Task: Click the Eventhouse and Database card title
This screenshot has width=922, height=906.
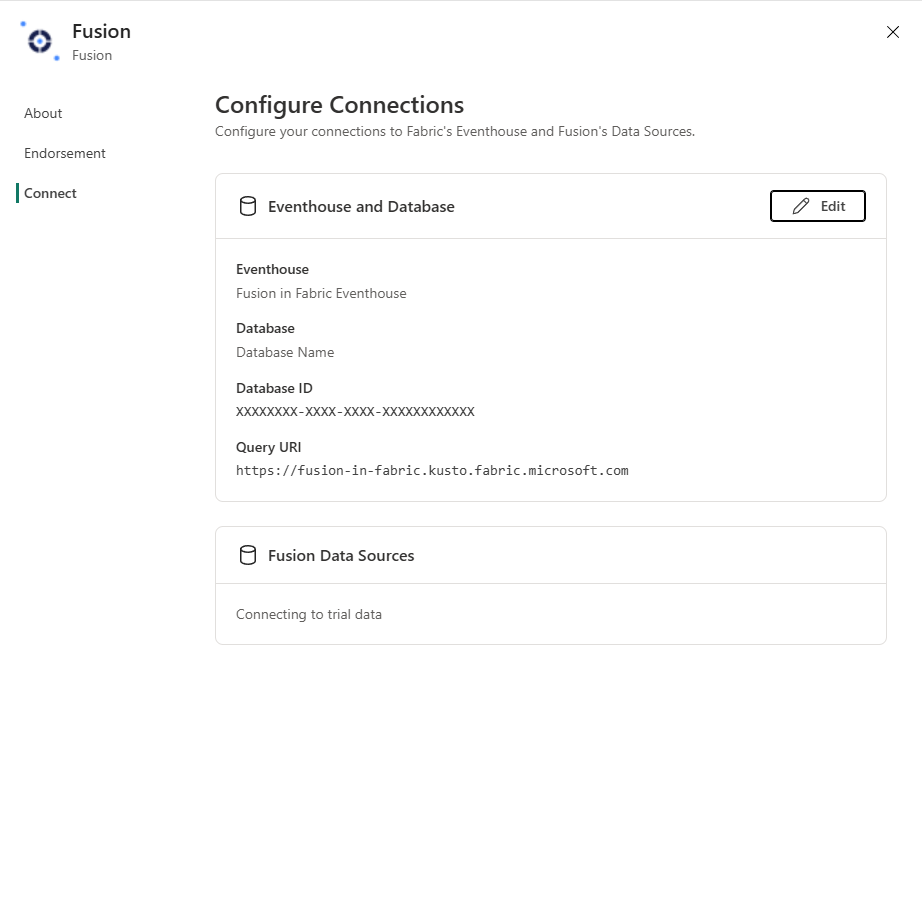Action: click(x=361, y=207)
